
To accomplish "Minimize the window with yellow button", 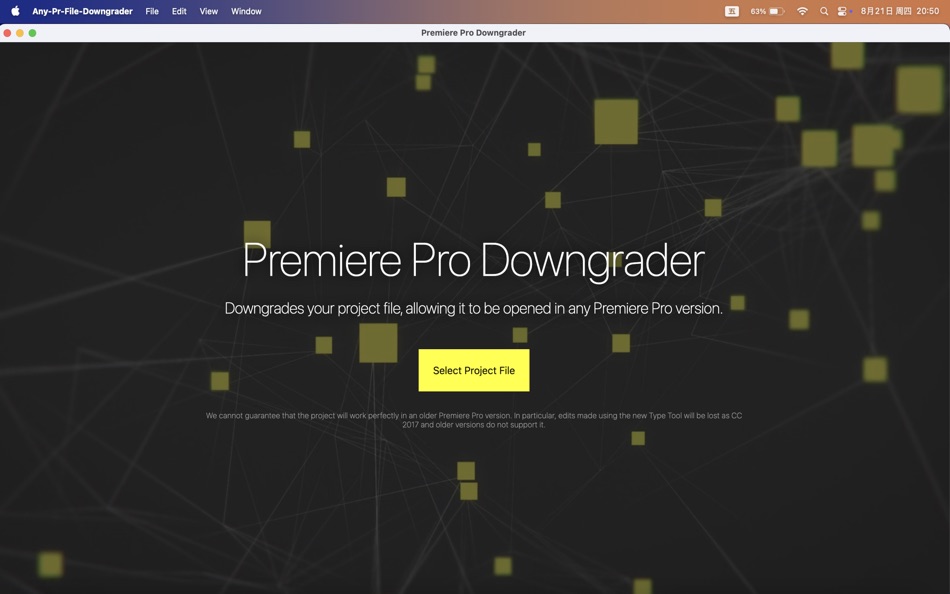I will pos(20,33).
